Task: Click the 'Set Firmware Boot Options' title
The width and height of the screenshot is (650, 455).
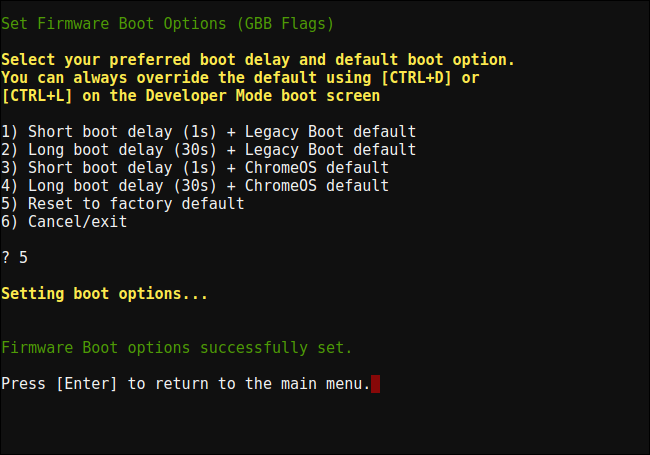Action: point(114,24)
